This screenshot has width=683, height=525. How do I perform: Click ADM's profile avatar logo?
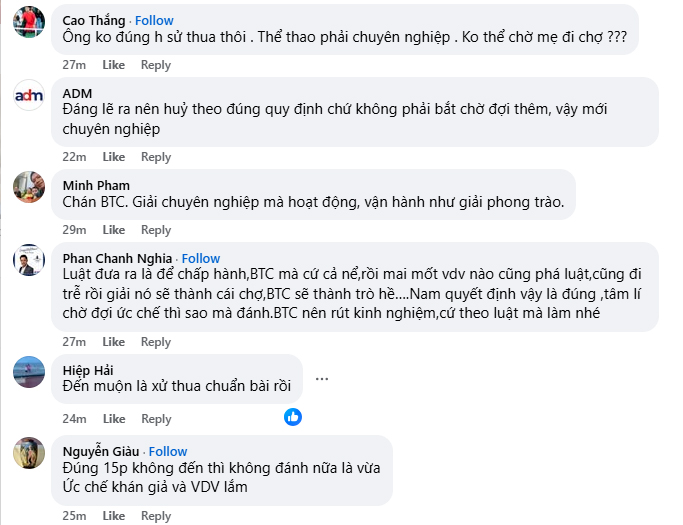coord(28,96)
